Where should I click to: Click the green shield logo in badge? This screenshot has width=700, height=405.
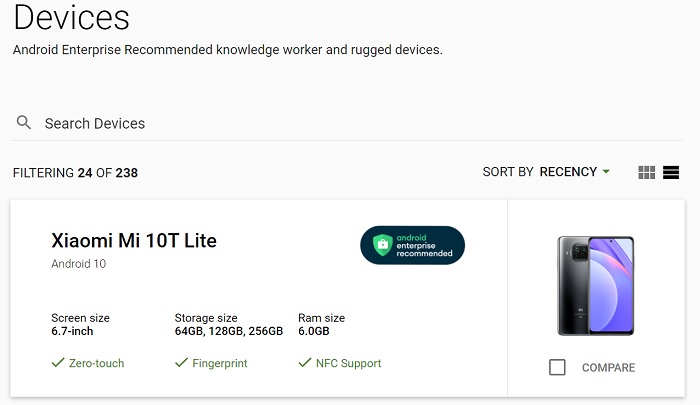(x=382, y=245)
